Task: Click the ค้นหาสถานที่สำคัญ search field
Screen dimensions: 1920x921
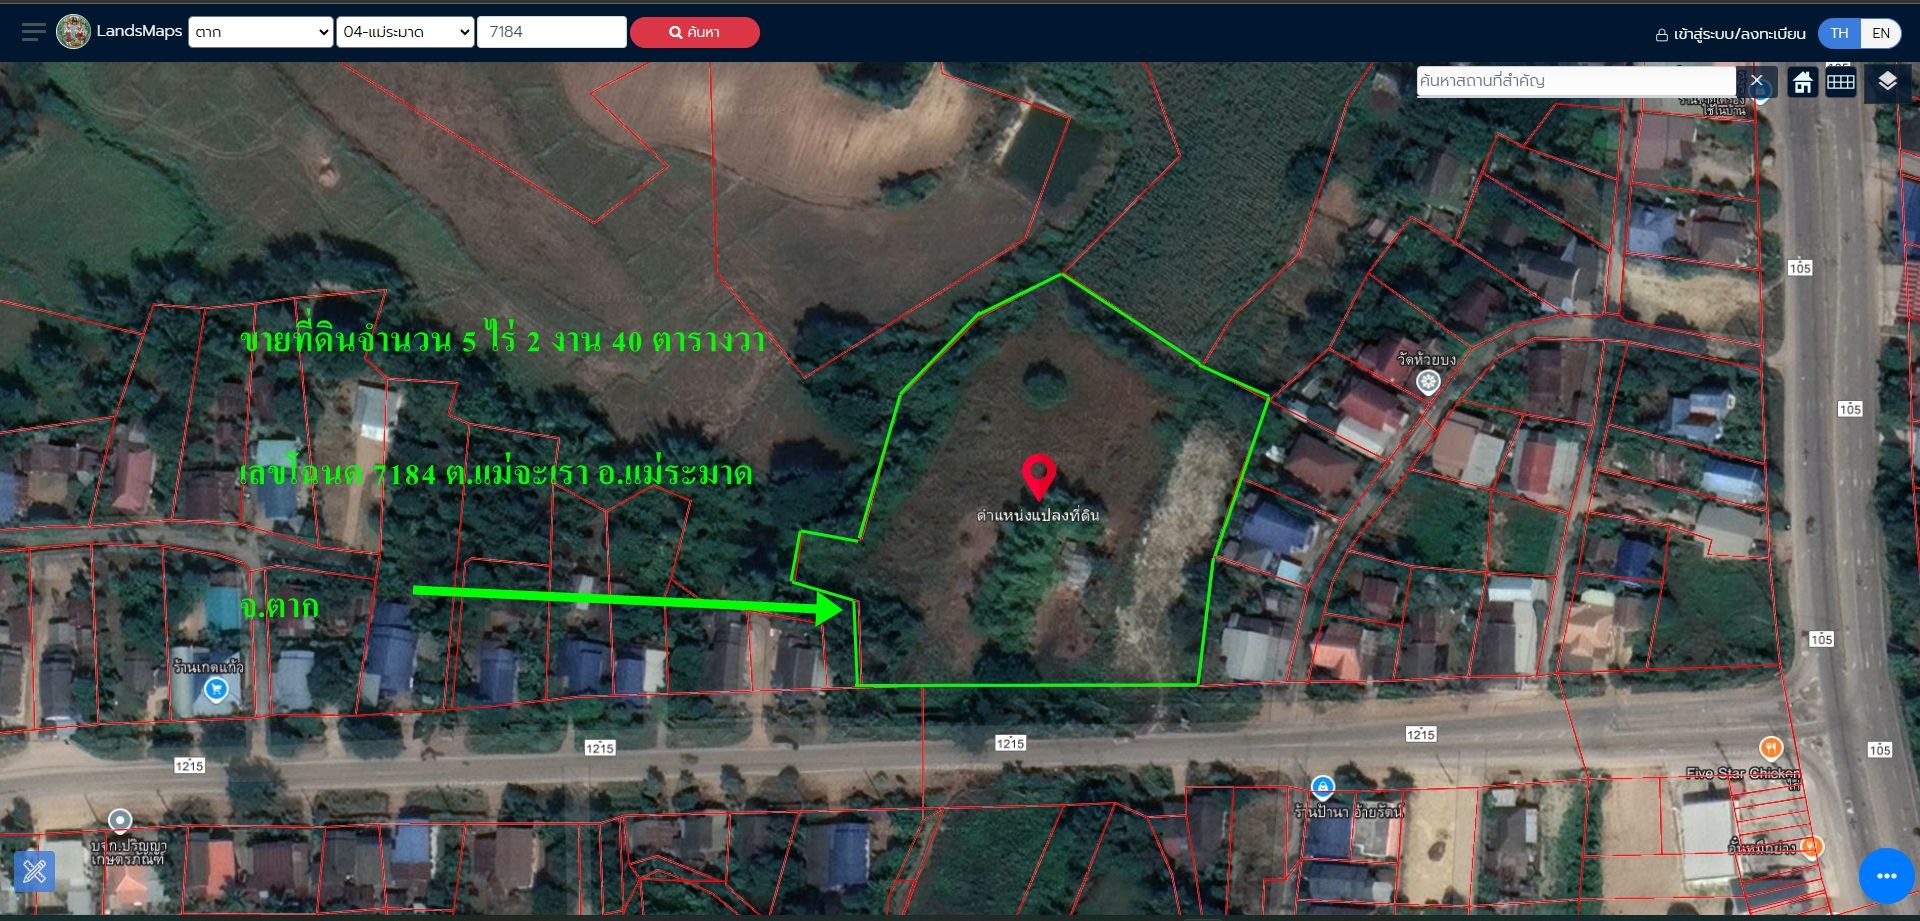Action: tap(1576, 81)
